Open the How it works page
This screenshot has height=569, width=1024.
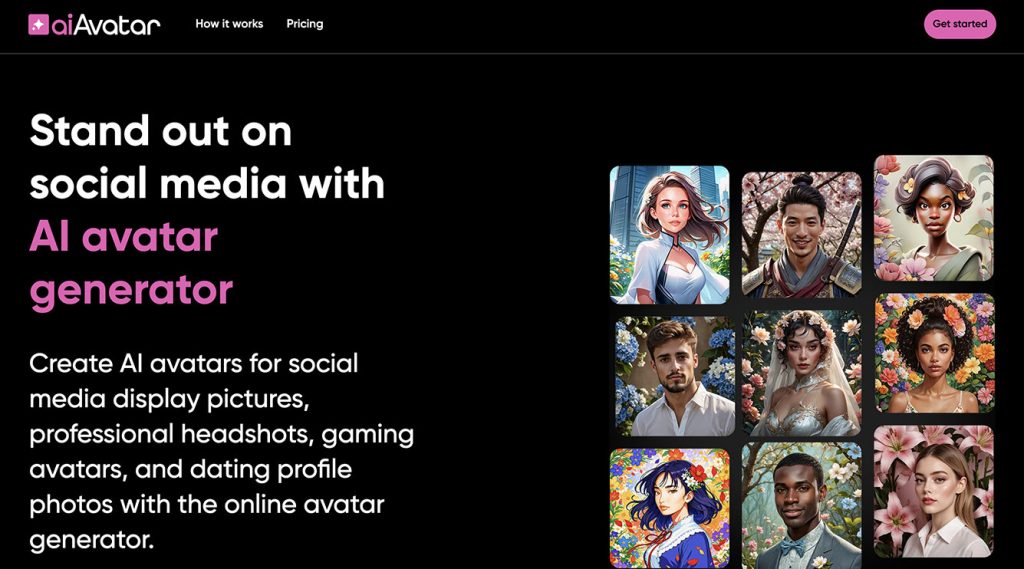coord(229,24)
